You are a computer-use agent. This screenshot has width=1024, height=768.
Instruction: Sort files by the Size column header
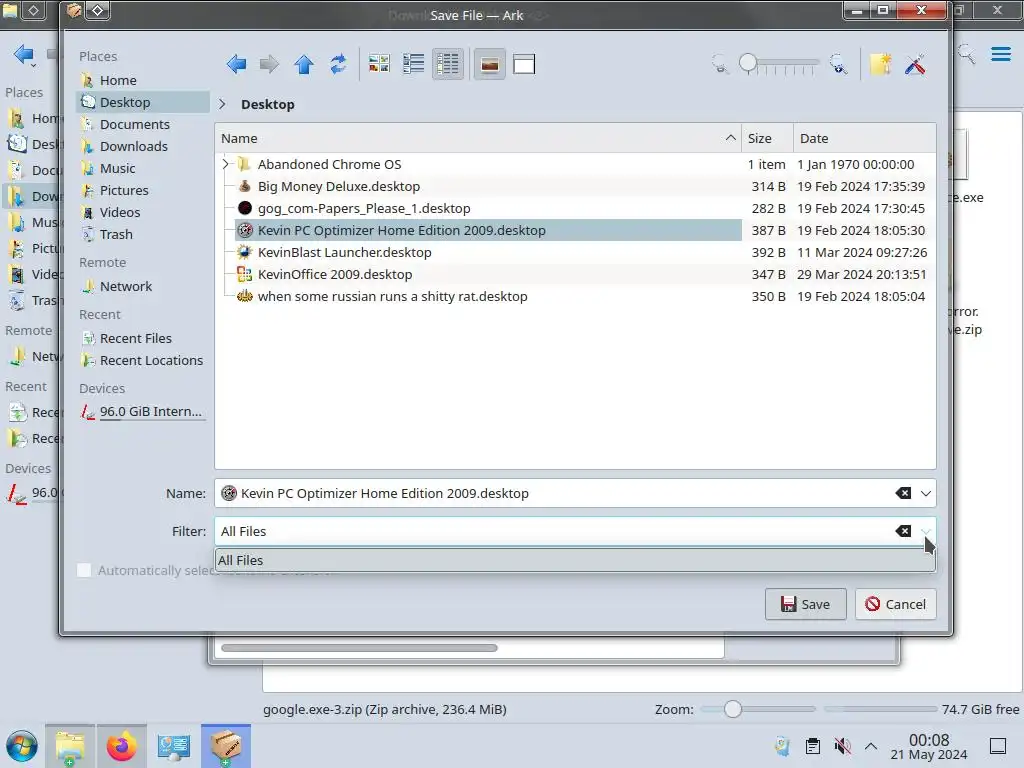pos(767,138)
